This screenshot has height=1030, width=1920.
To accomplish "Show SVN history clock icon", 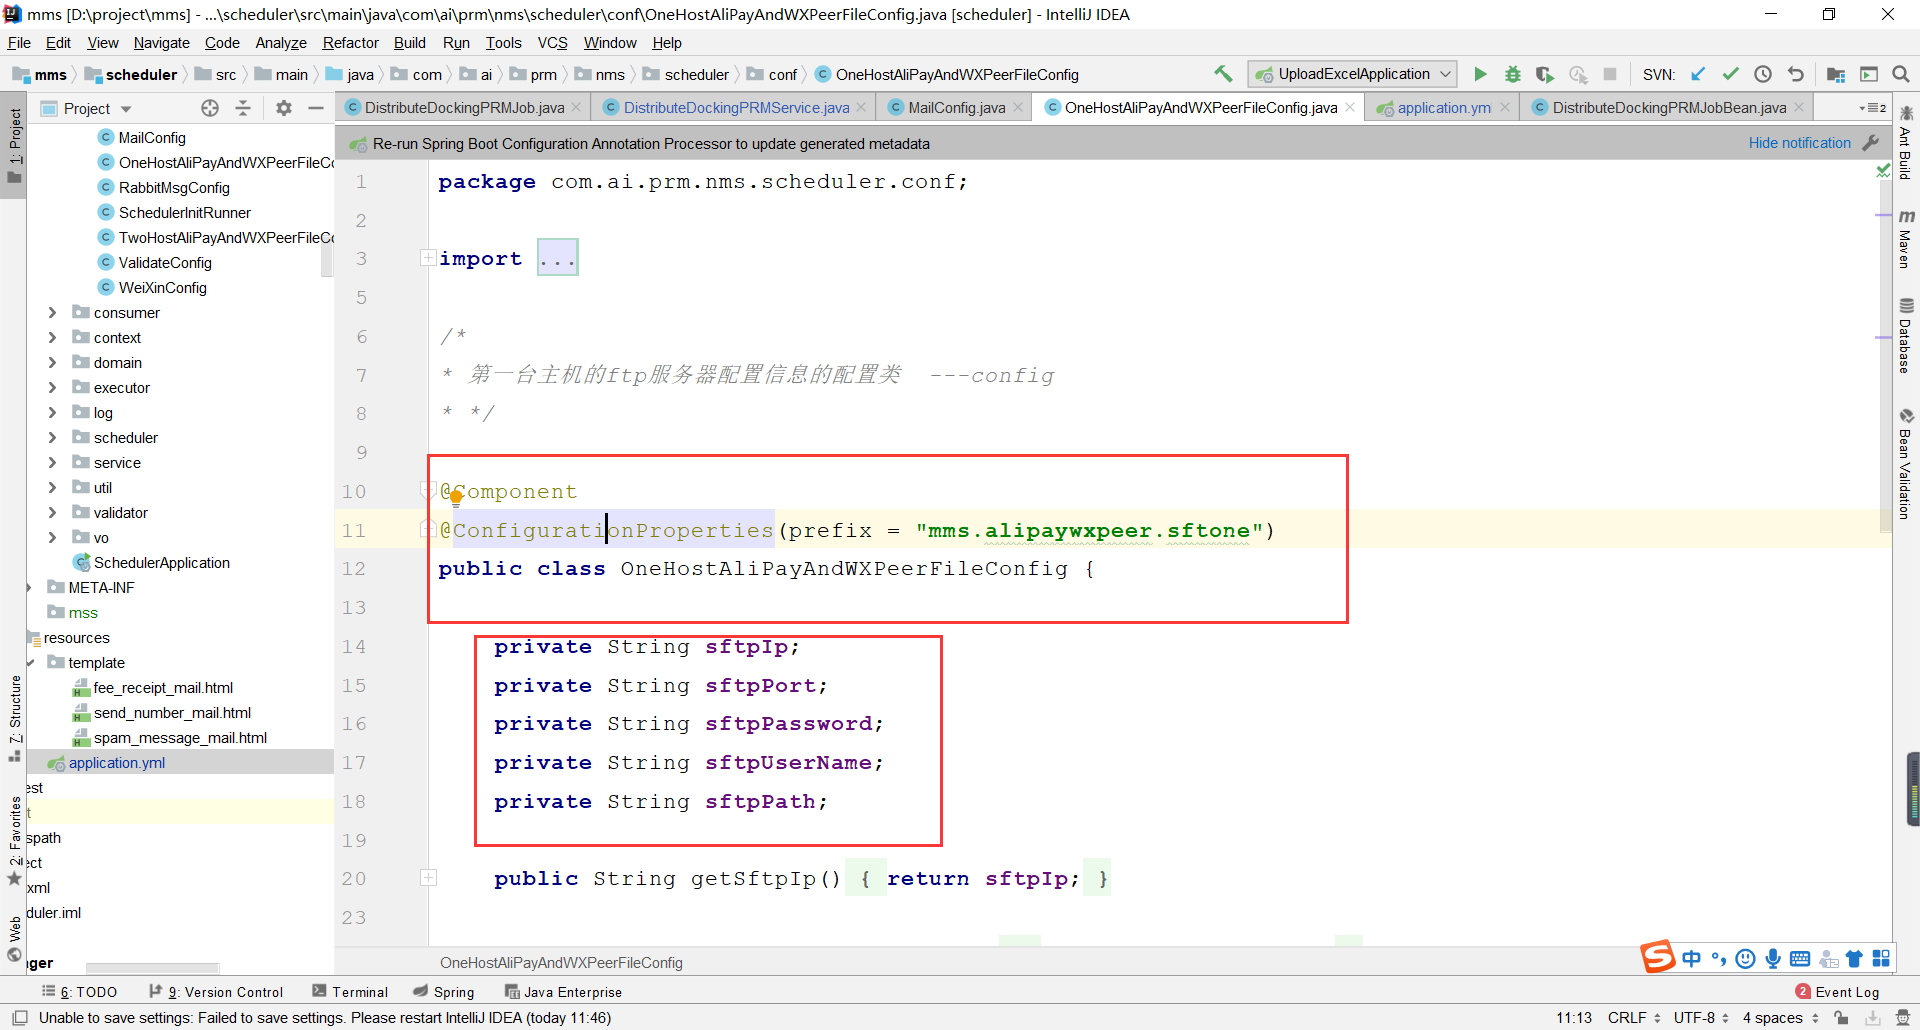I will coord(1763,74).
